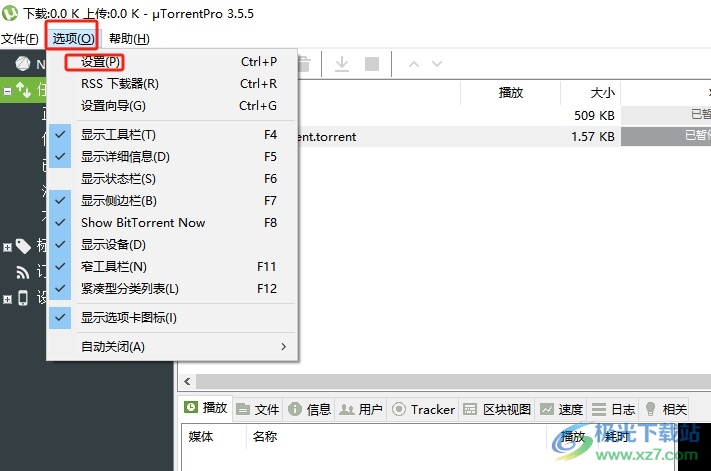711x471 pixels.
Task: Click scrollbar left arrow
Action: (x=187, y=382)
